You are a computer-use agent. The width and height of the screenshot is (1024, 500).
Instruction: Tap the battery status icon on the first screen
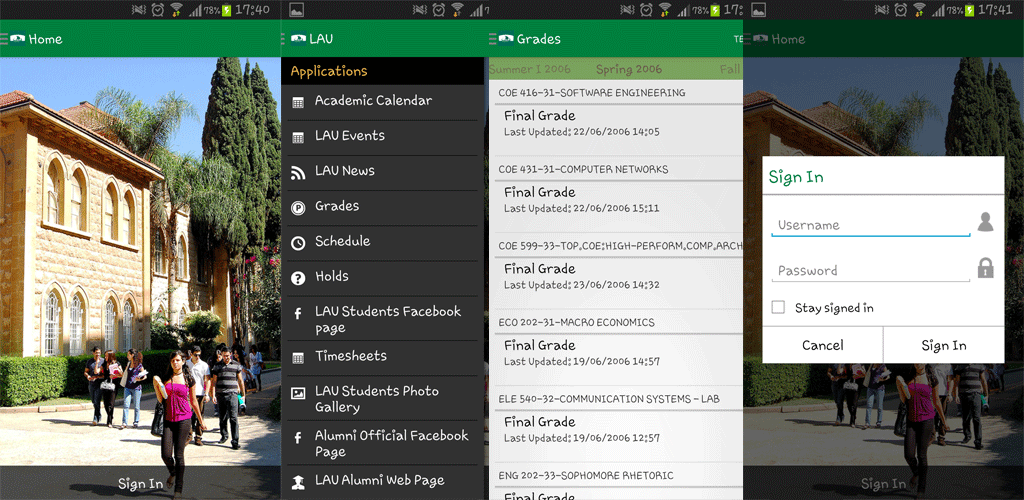(227, 10)
